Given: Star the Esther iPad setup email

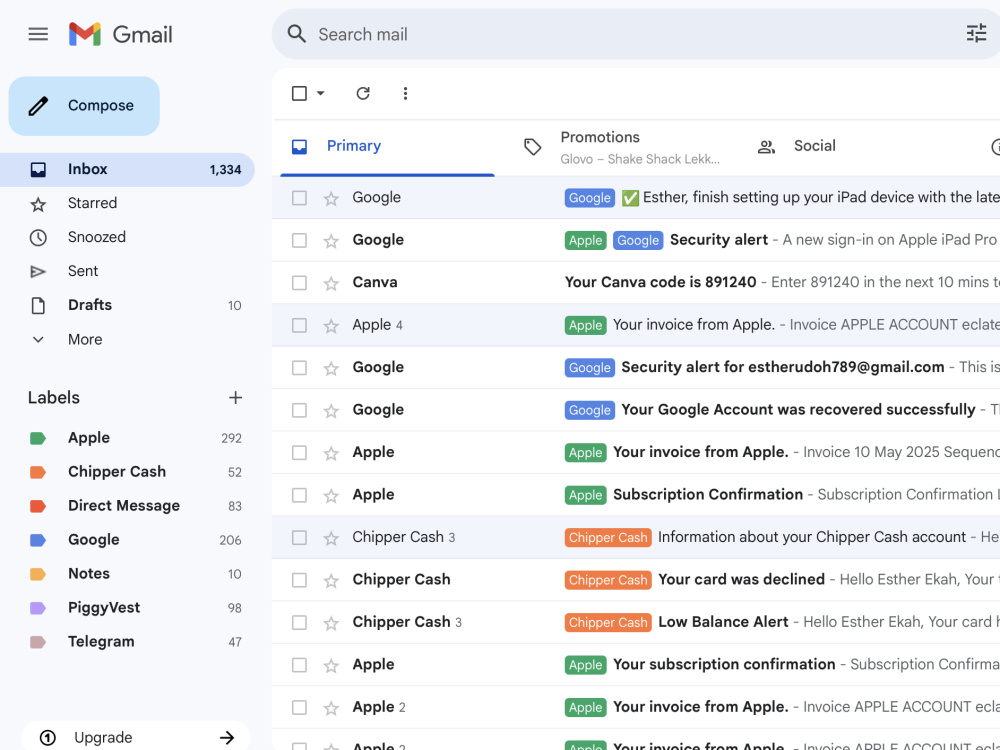Looking at the screenshot, I should (331, 198).
